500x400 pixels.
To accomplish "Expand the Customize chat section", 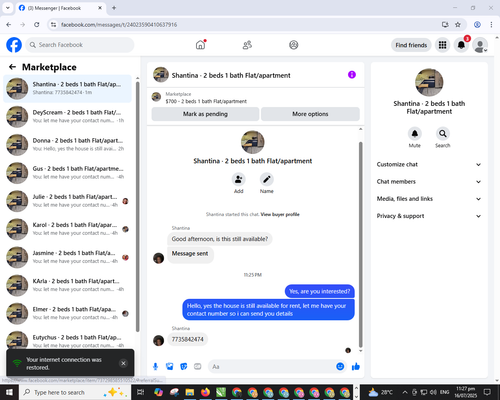I will (x=429, y=164).
